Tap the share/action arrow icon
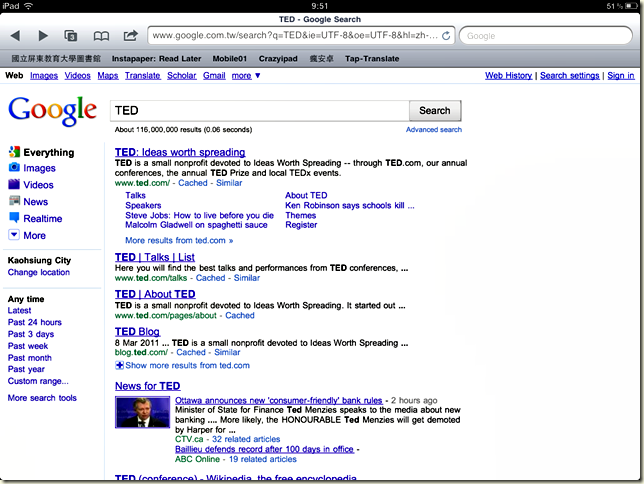Viewport: 644px width, 484px height. pyautogui.click(x=131, y=35)
